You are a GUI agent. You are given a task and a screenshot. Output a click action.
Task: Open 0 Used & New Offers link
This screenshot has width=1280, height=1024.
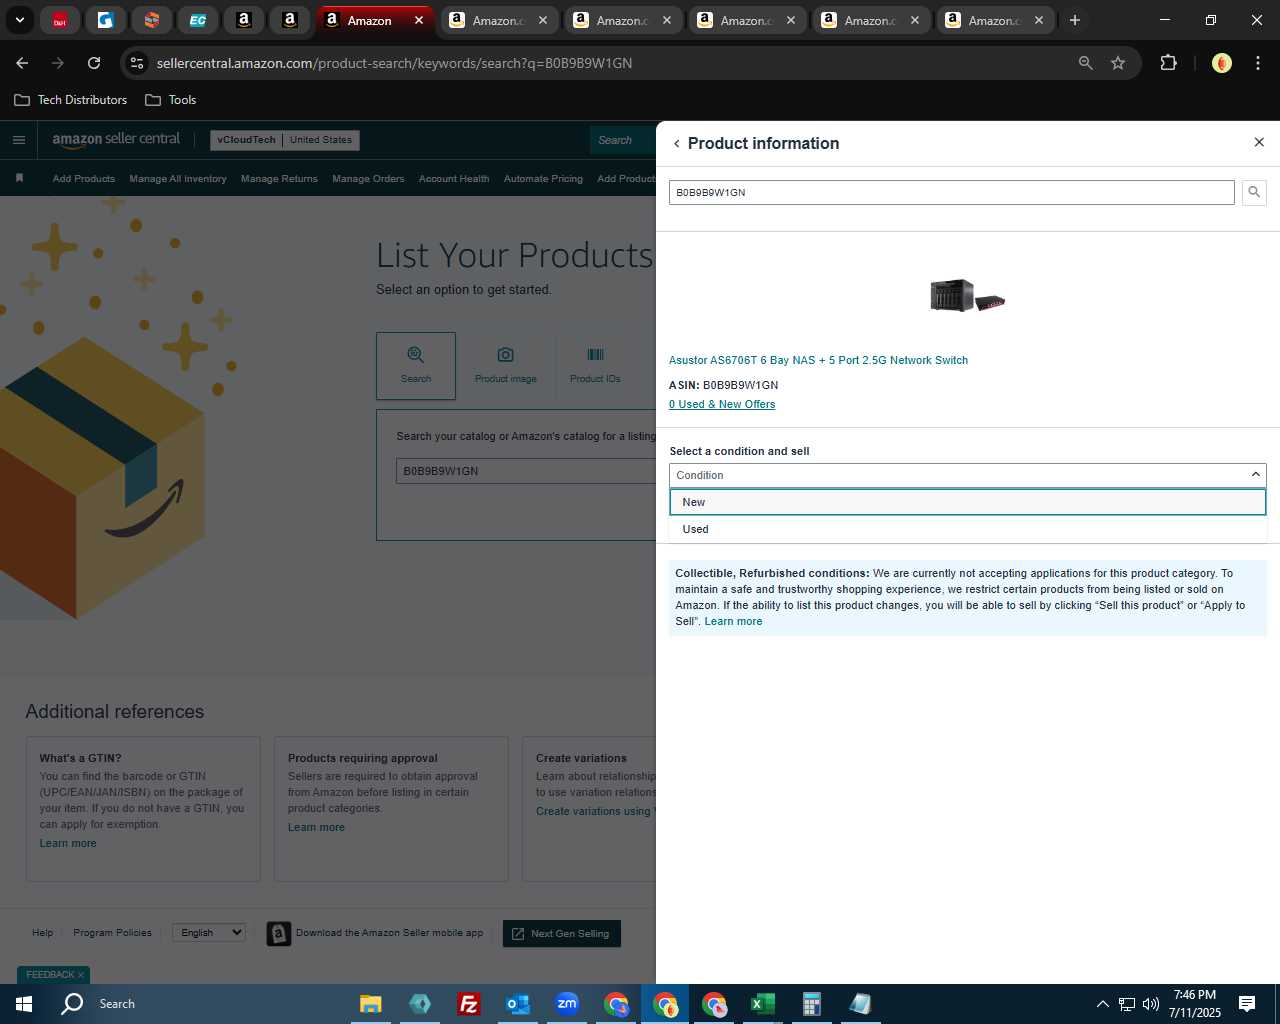(x=722, y=404)
